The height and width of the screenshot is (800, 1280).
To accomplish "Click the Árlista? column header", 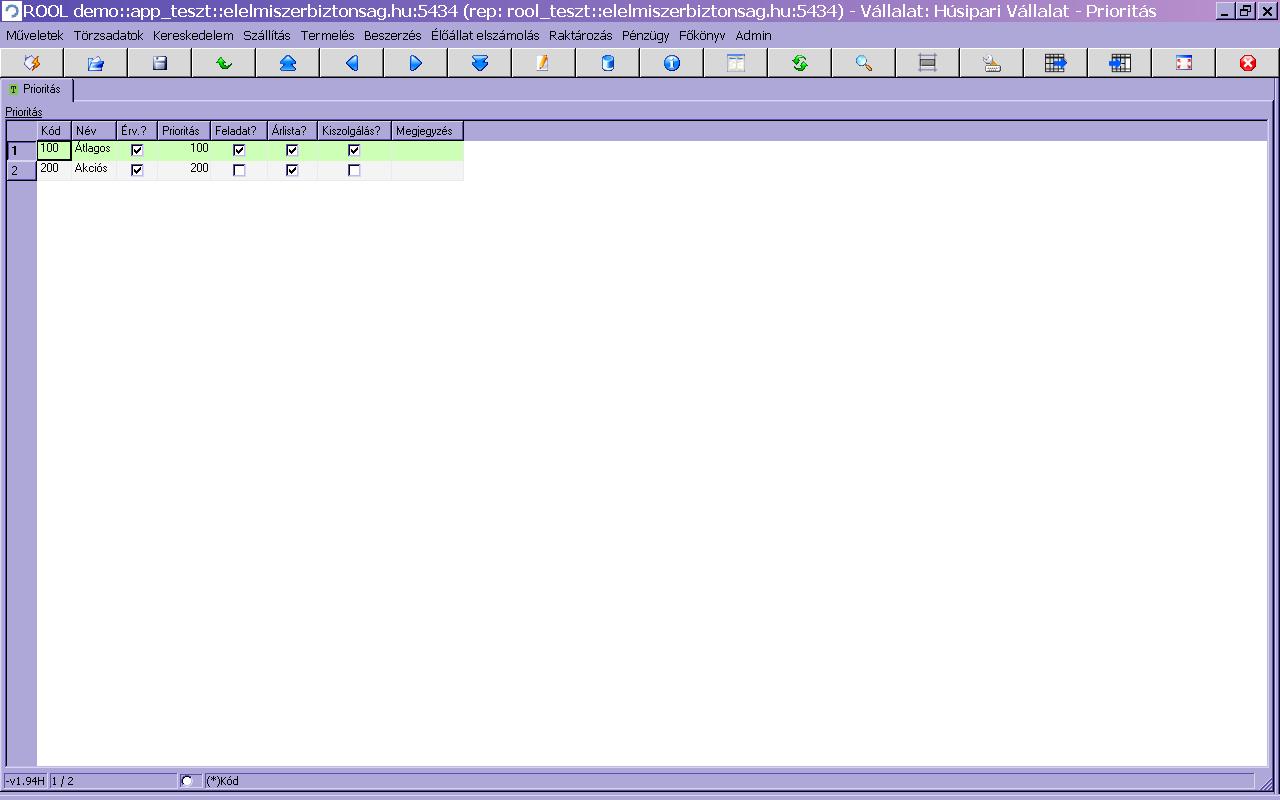I will pos(292,131).
